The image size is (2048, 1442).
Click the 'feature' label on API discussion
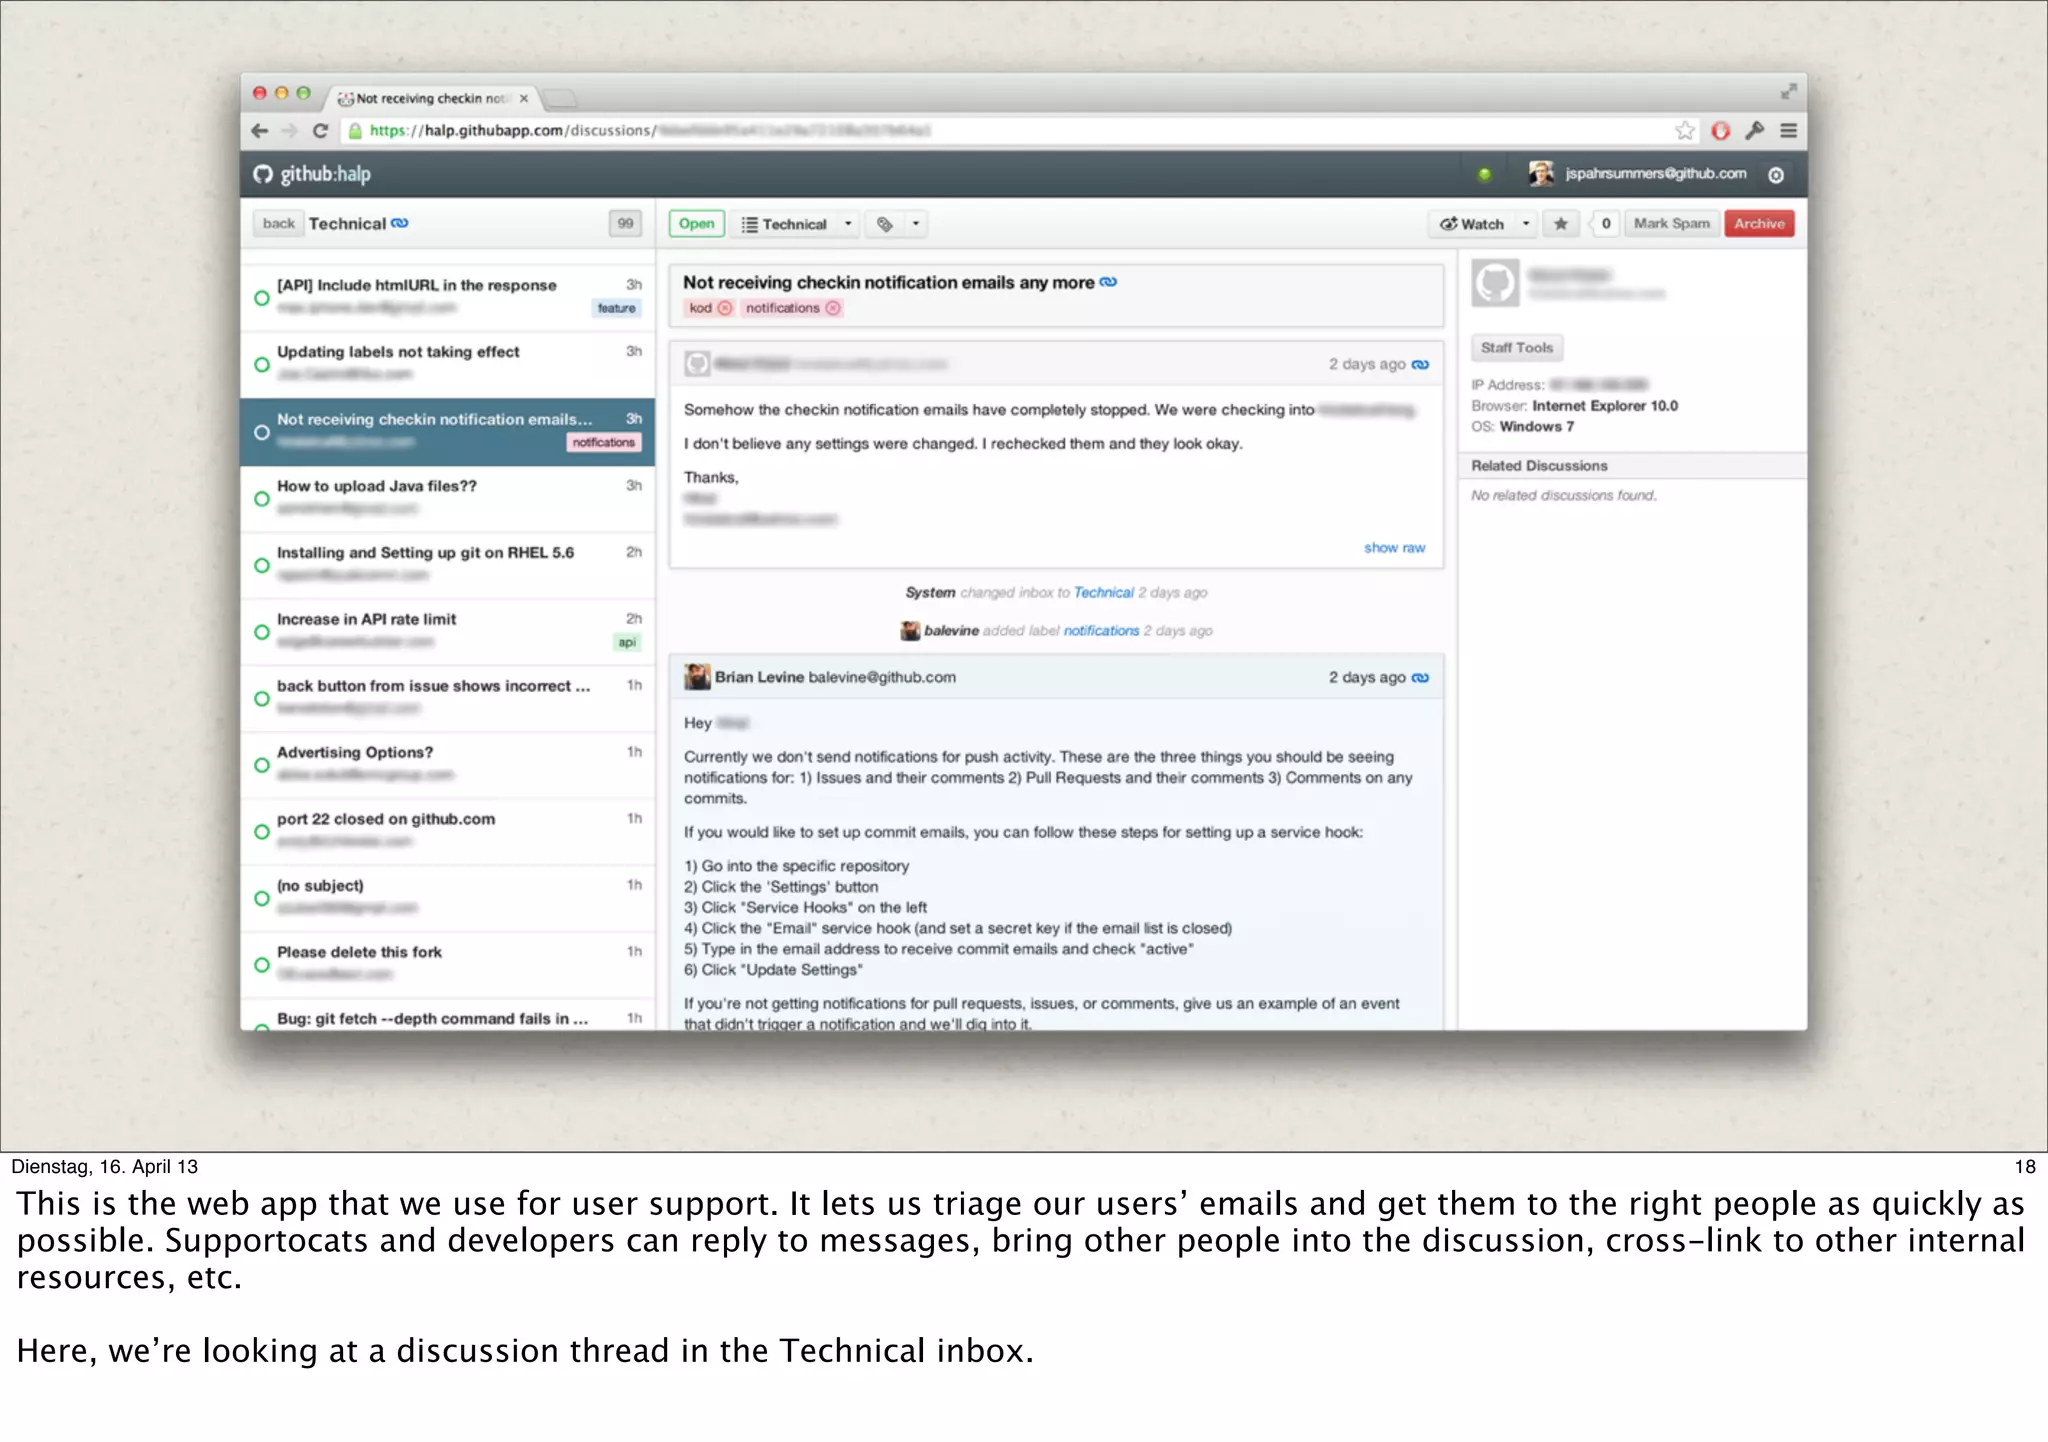tap(616, 308)
